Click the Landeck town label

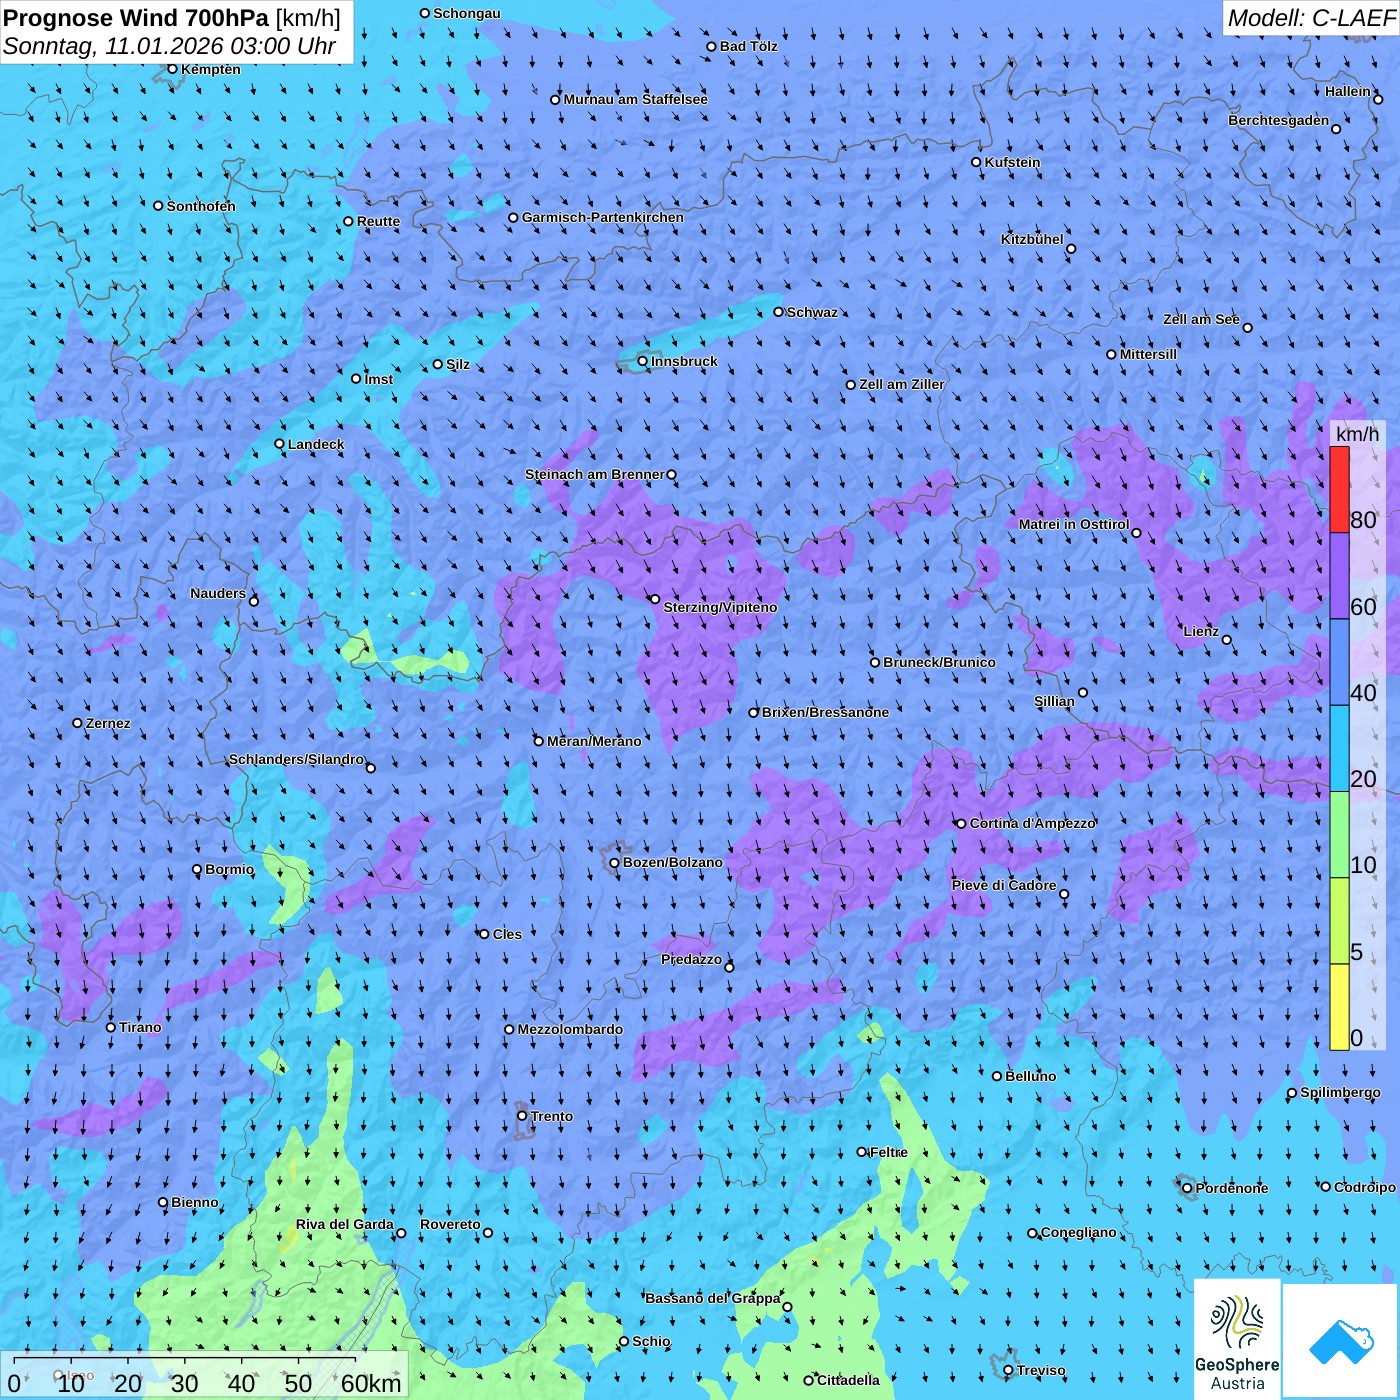[316, 444]
